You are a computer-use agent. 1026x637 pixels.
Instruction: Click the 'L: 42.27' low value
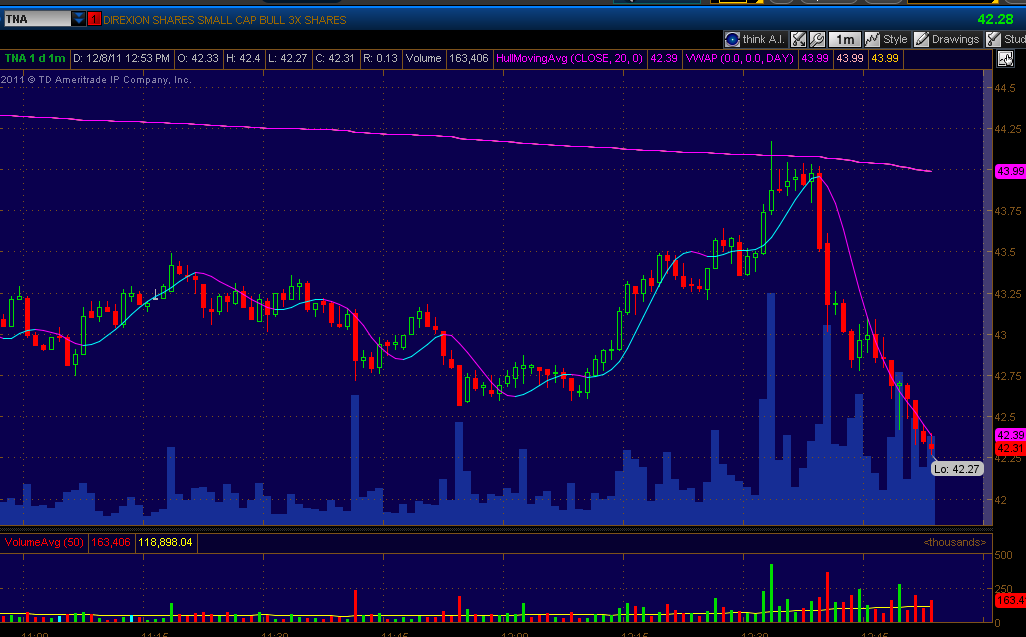(287, 58)
